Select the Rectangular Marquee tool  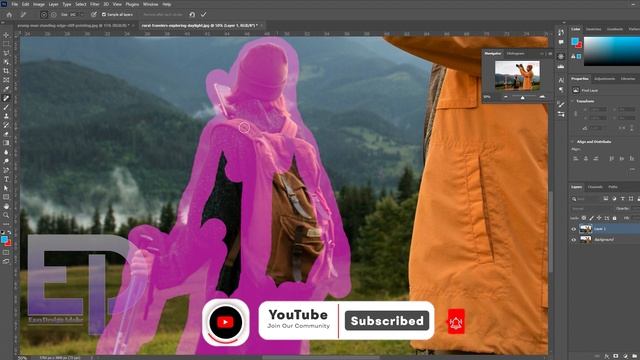click(6, 44)
